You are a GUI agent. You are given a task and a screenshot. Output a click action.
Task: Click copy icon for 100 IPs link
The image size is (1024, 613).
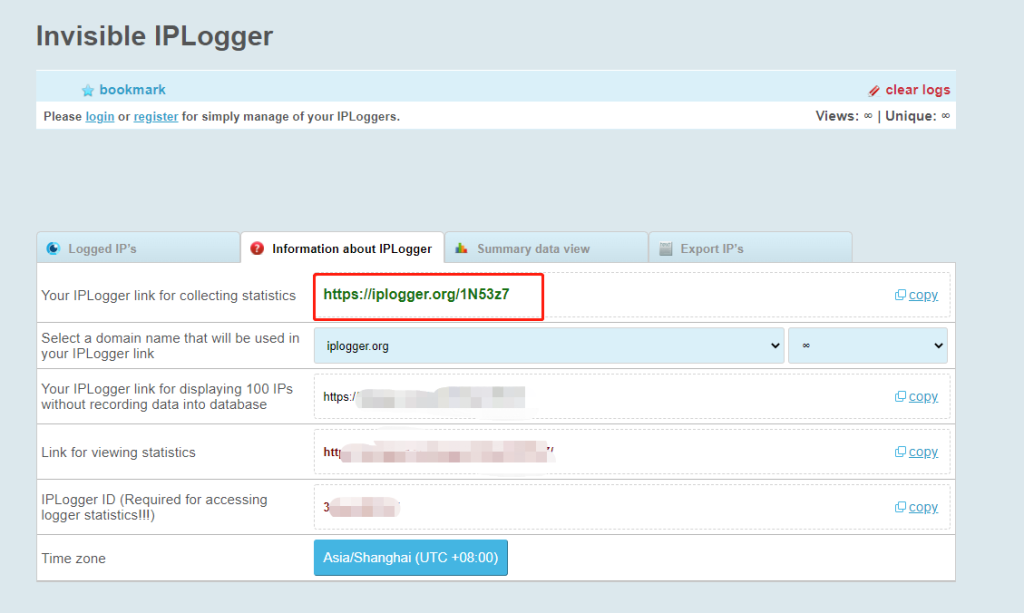(900, 396)
